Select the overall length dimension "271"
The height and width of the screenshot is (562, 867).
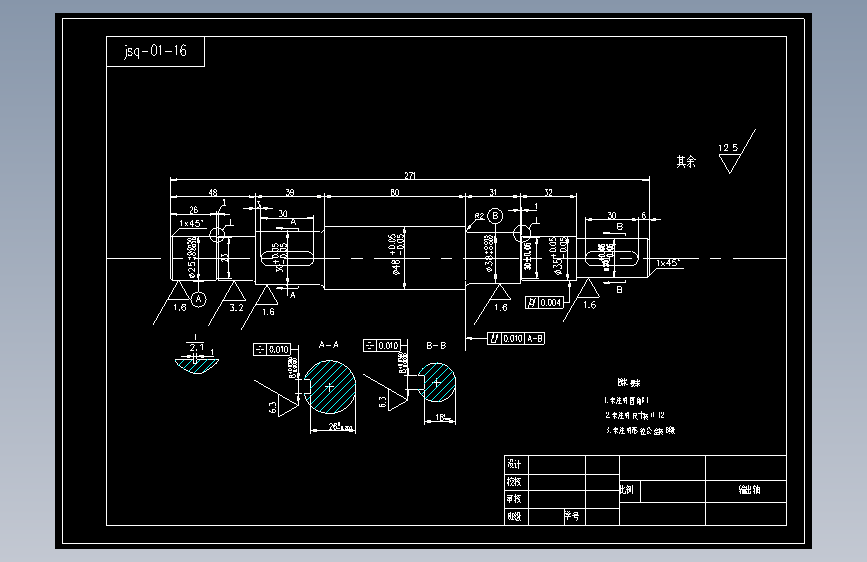(410, 175)
